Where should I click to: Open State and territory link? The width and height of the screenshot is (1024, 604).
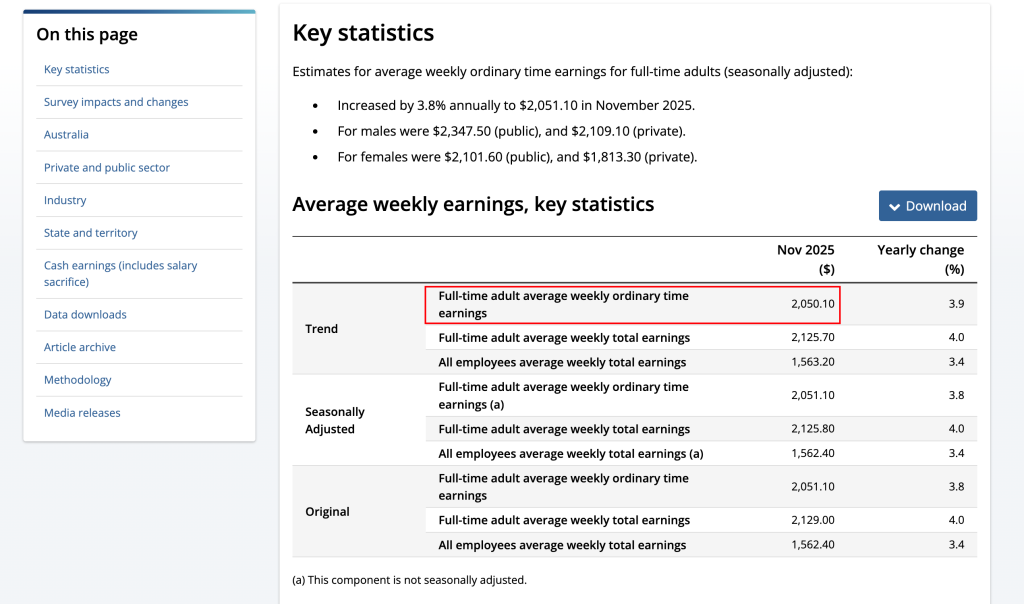(91, 233)
